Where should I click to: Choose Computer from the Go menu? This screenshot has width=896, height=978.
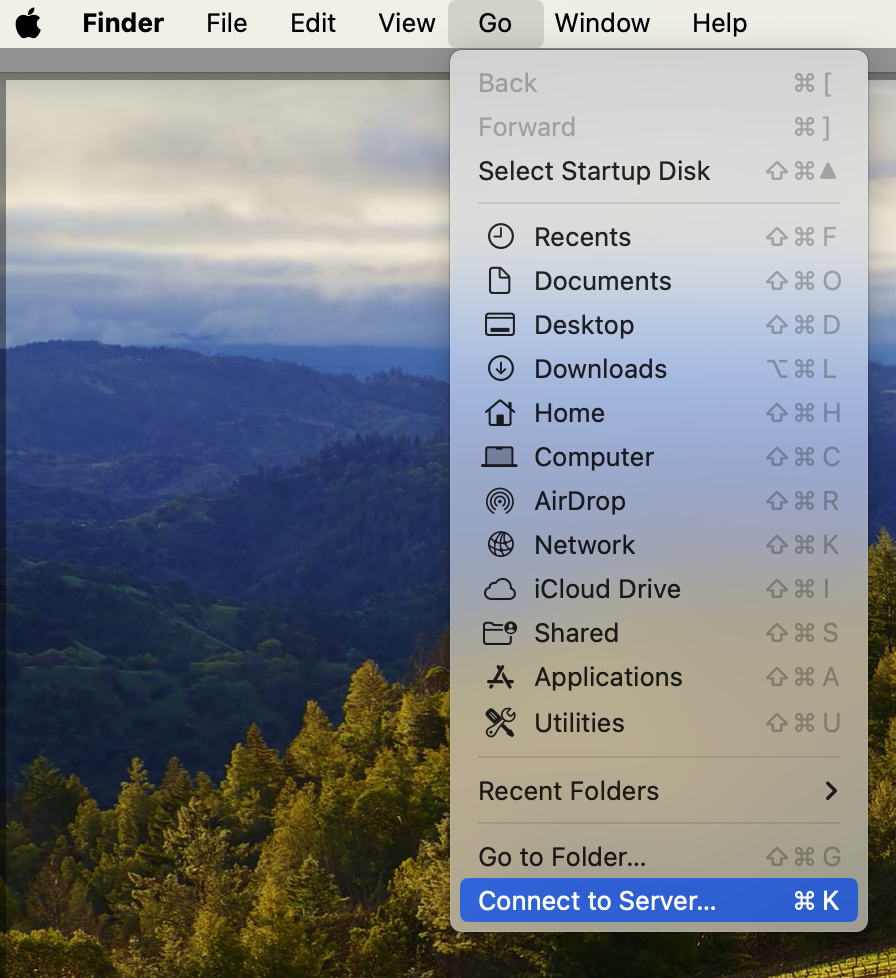click(x=594, y=457)
